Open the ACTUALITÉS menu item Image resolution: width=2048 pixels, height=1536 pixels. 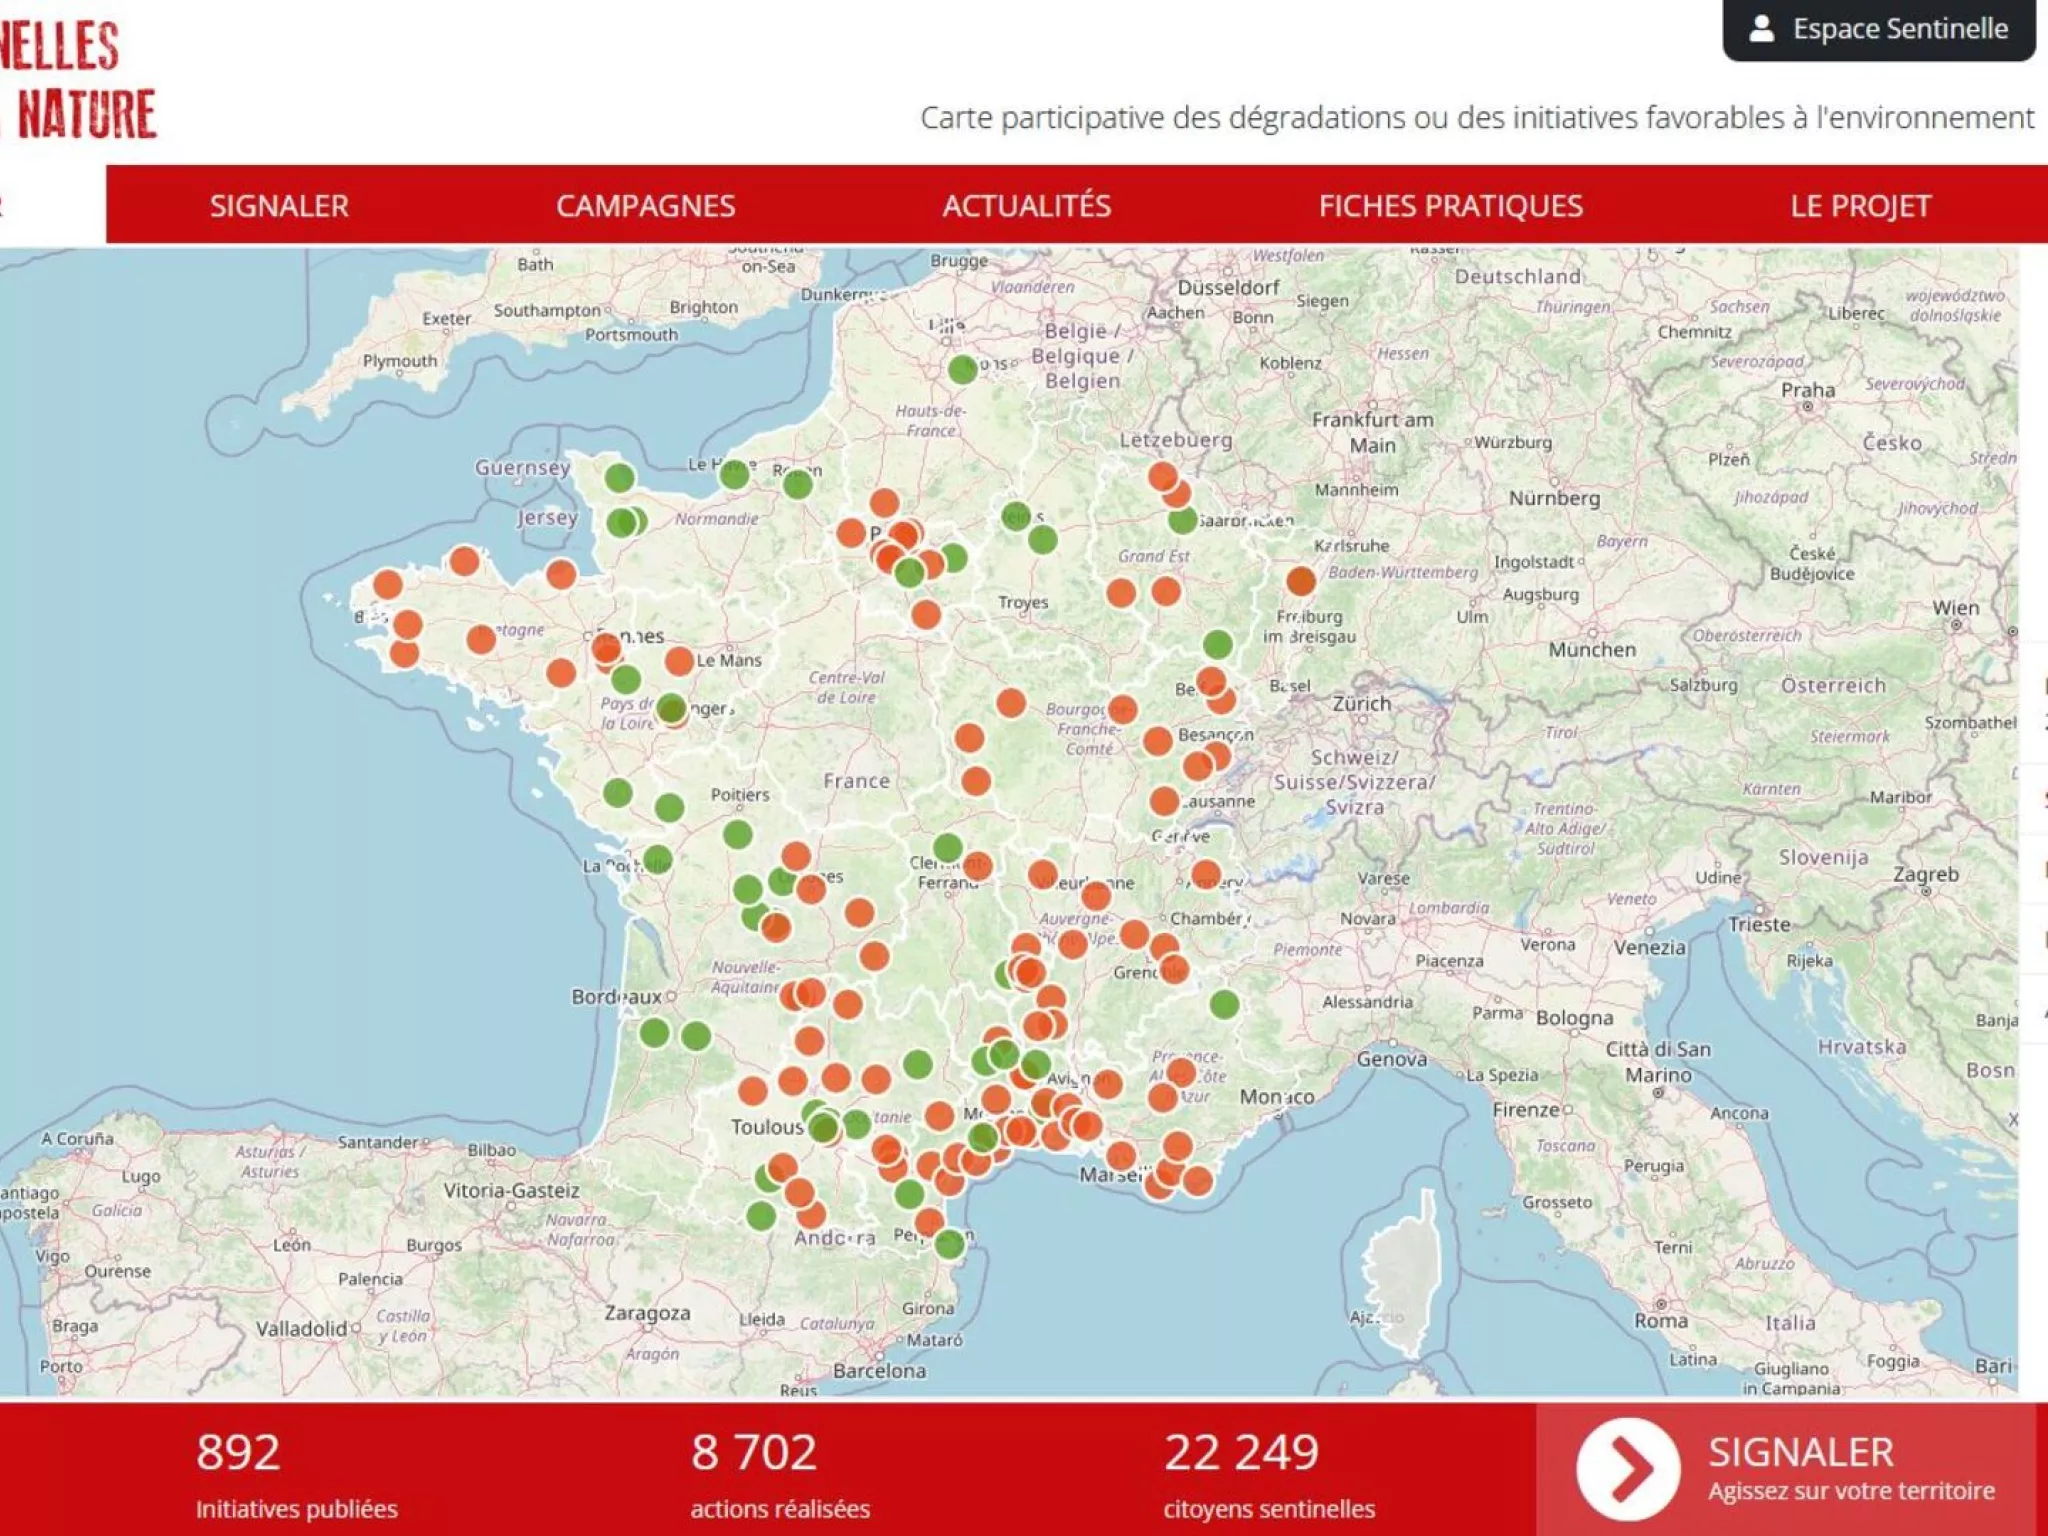1026,205
